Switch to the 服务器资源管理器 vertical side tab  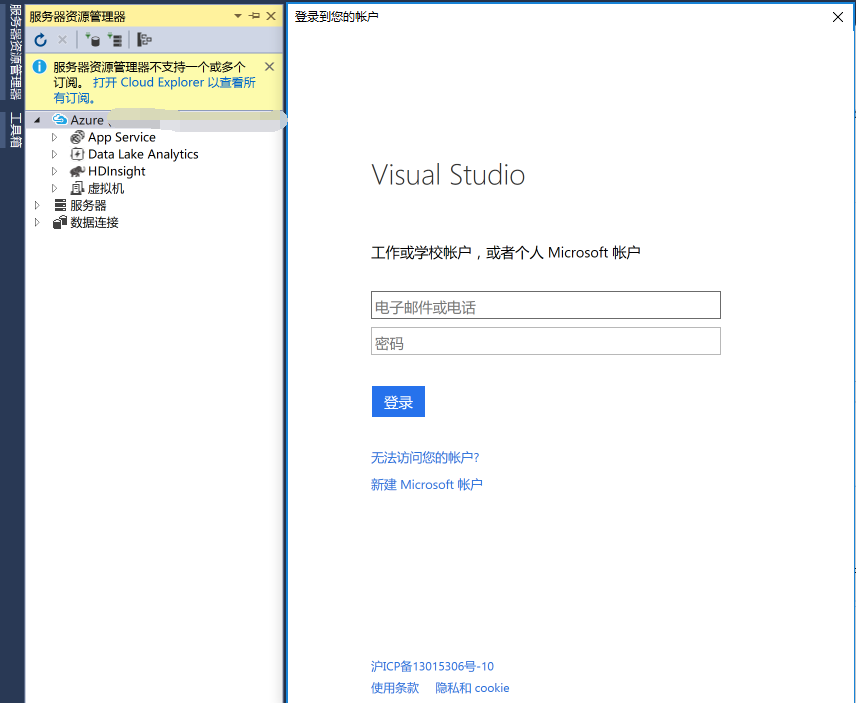click(15, 52)
